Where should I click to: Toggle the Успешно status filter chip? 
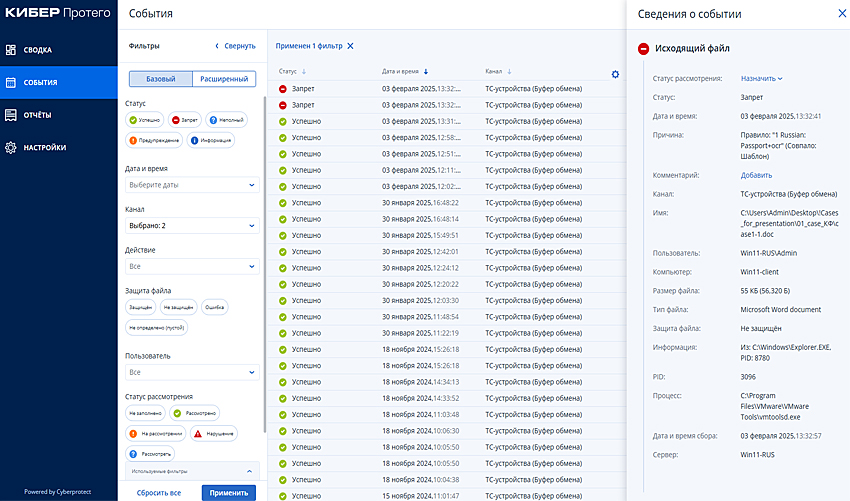(145, 120)
